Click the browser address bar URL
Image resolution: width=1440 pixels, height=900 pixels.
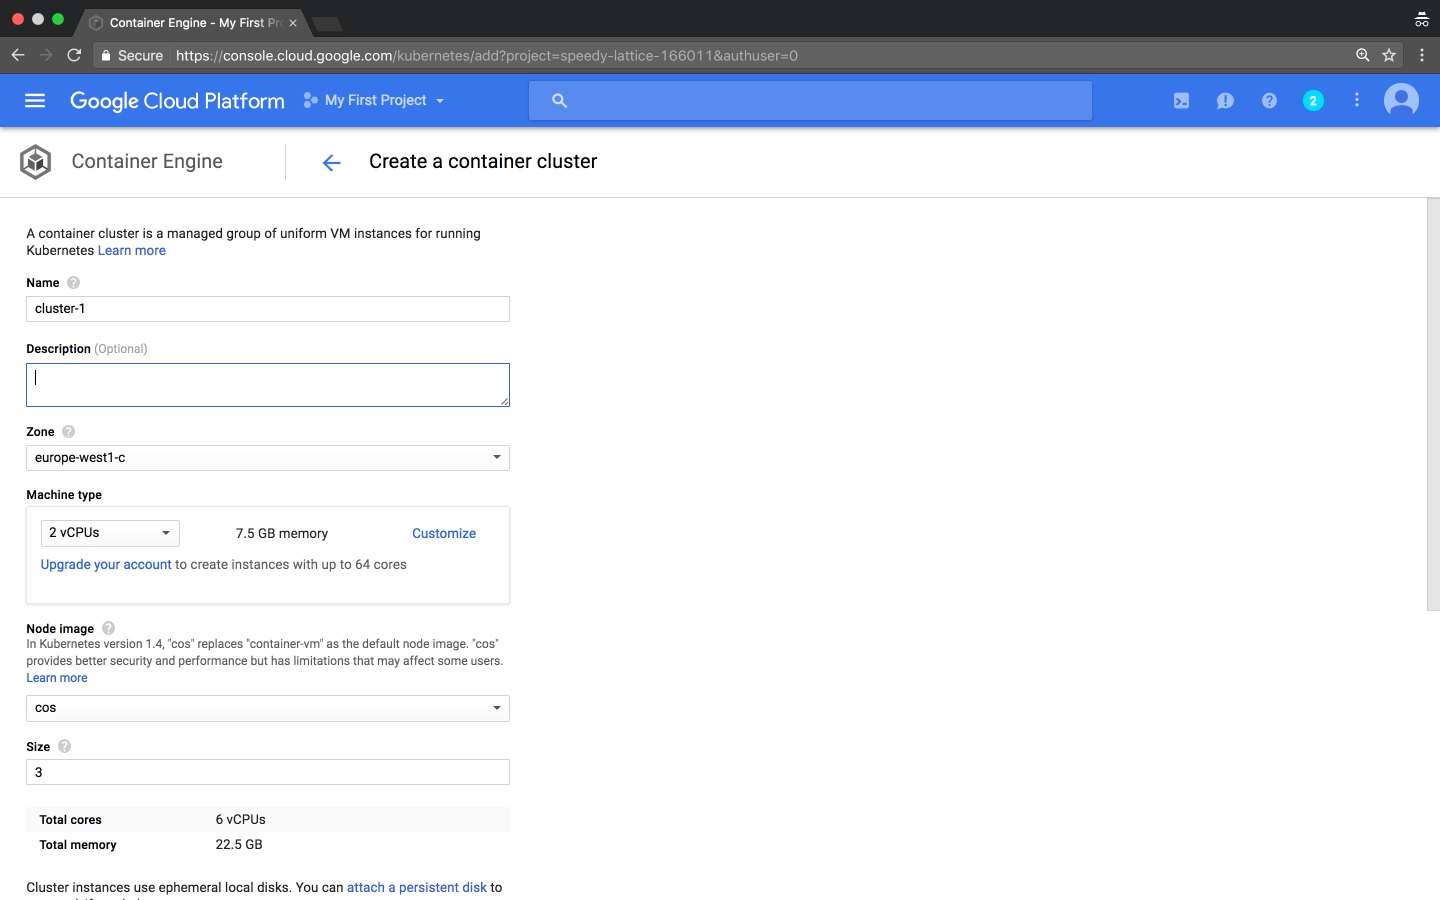tap(487, 56)
